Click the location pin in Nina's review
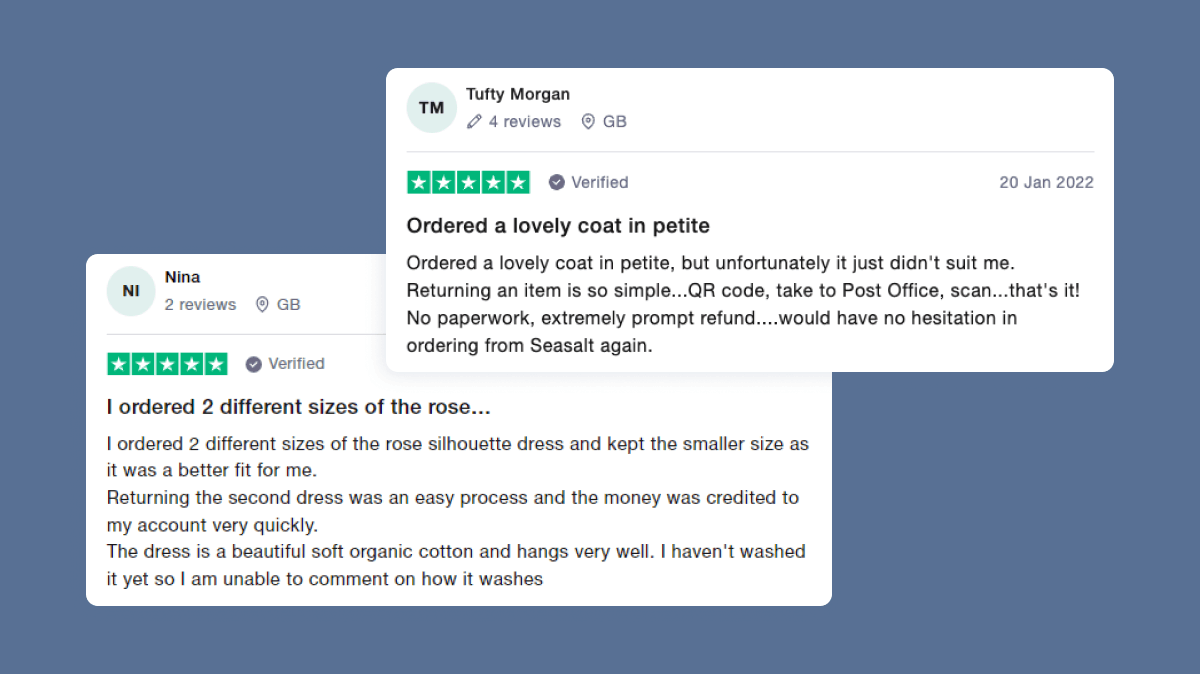 [262, 304]
